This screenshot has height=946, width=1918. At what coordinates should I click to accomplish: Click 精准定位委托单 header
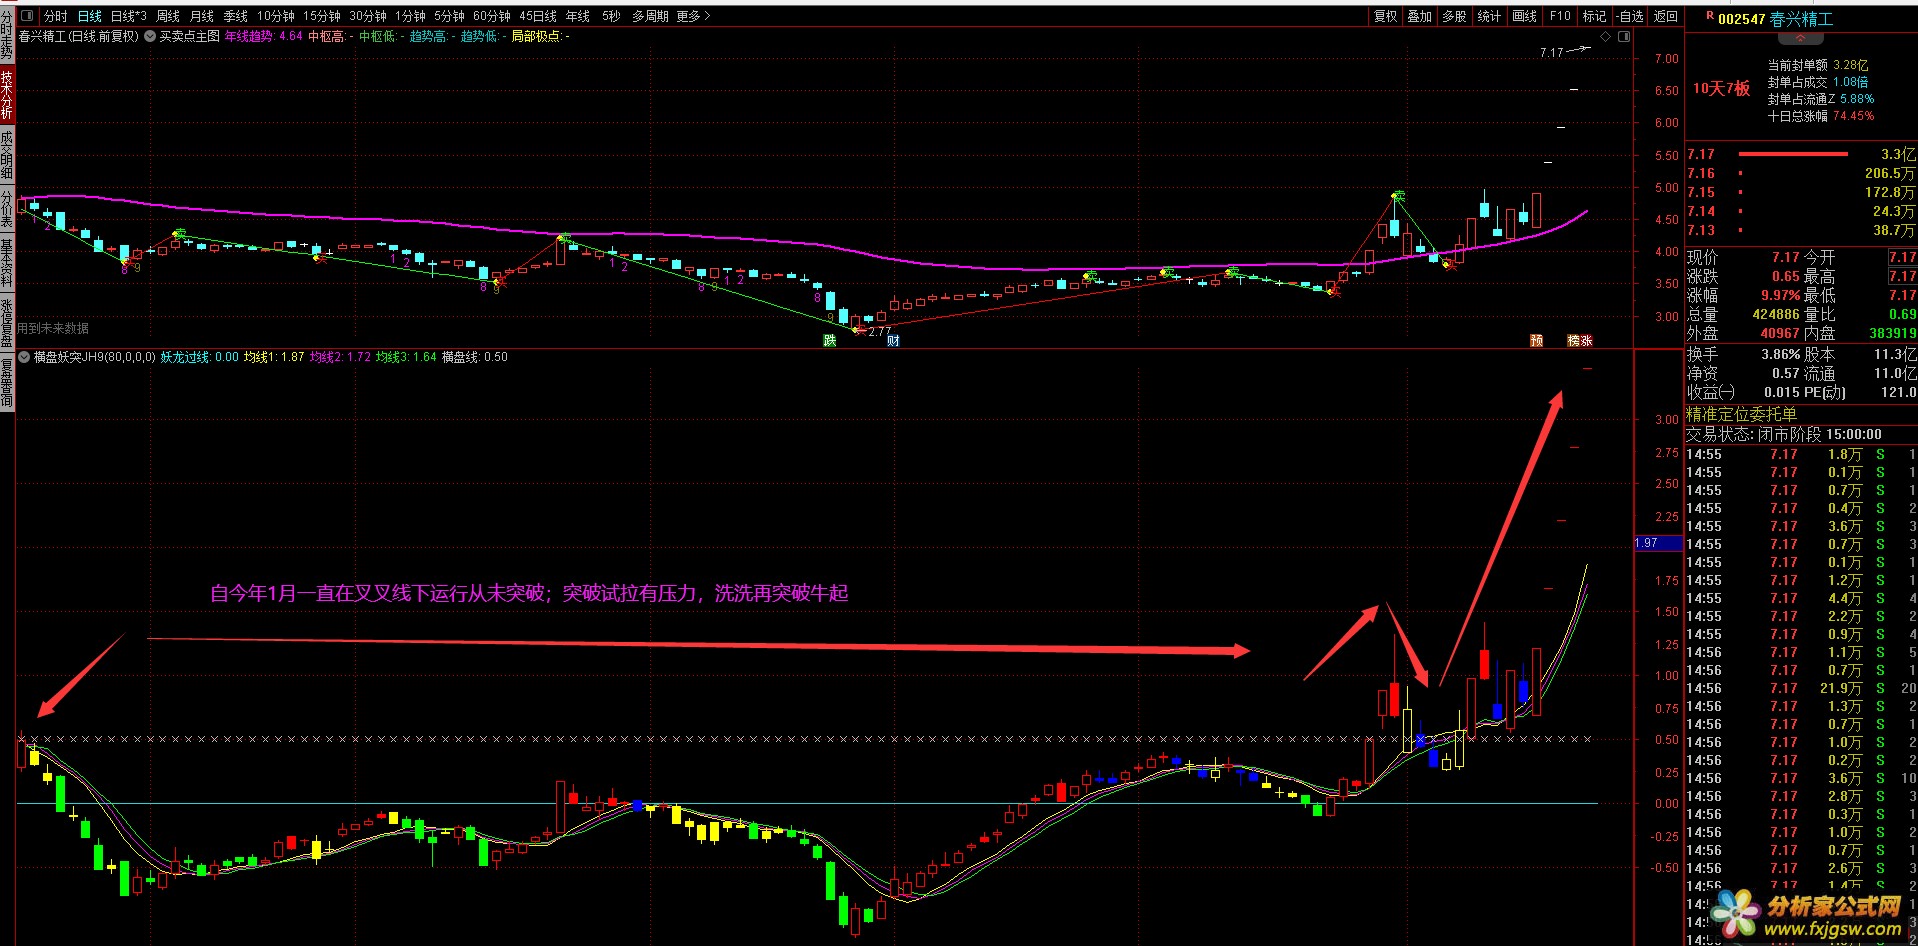(1741, 414)
